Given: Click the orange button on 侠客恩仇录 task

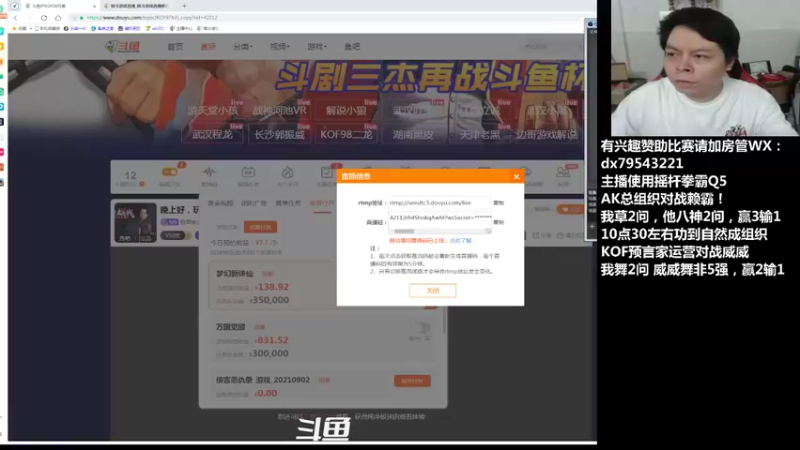Looking at the screenshot, I should pos(412,381).
